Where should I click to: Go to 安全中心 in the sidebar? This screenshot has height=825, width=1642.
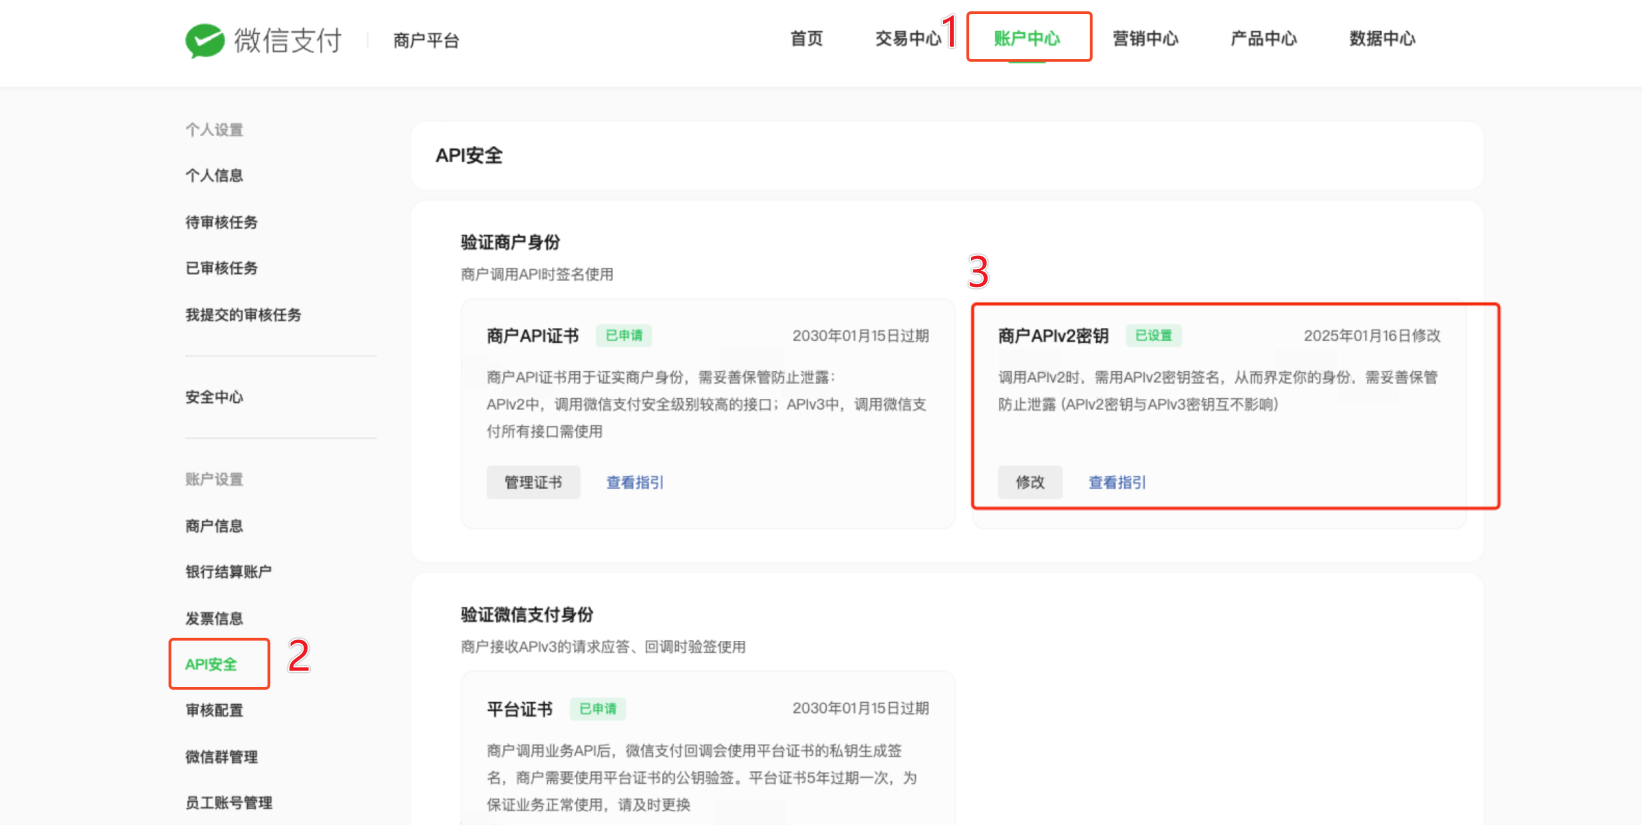(x=214, y=397)
